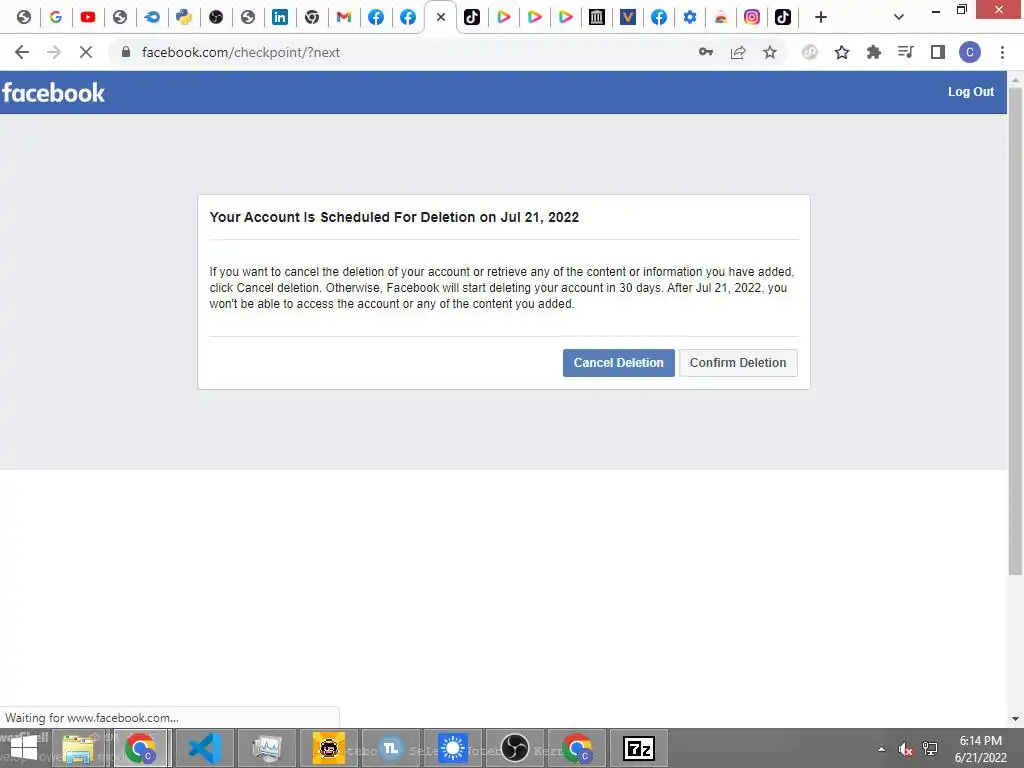Switch to the Instagram tab
The image size is (1024, 768).
tap(752, 17)
